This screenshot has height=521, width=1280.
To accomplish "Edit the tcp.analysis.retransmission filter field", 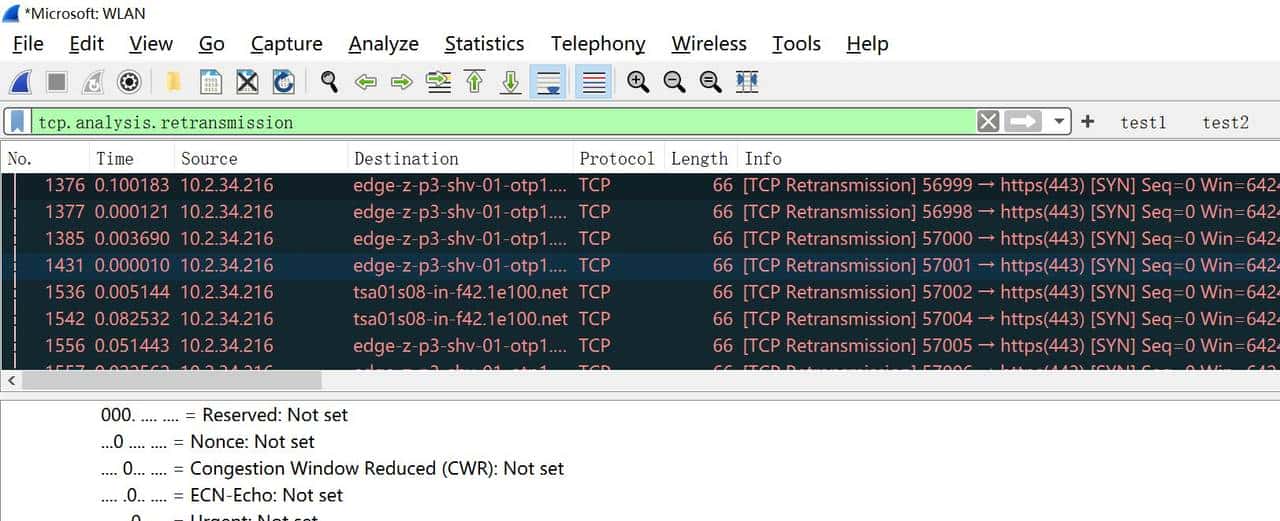I will click(x=503, y=122).
